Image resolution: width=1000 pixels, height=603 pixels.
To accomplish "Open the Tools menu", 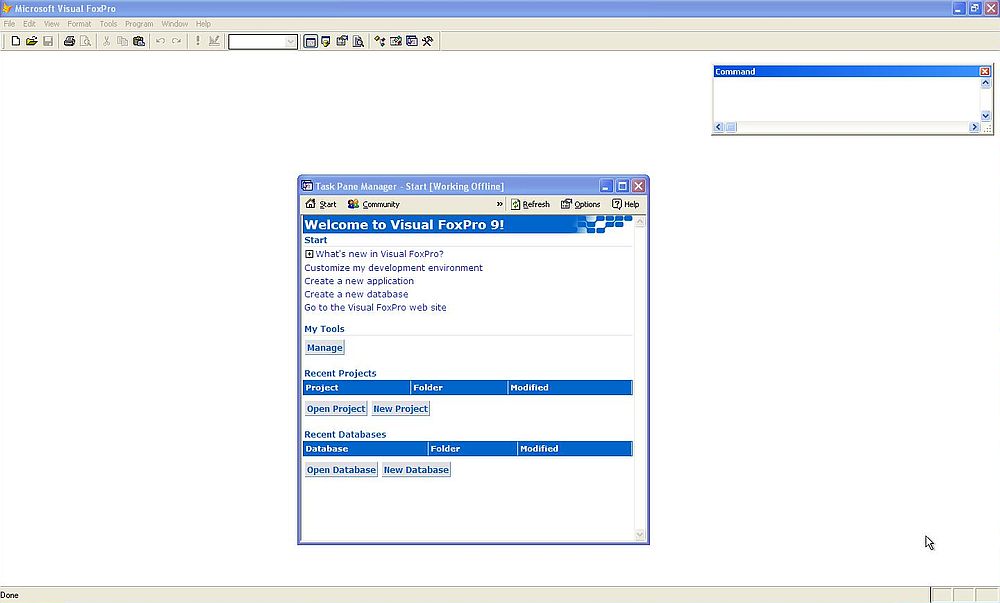I will click(108, 24).
